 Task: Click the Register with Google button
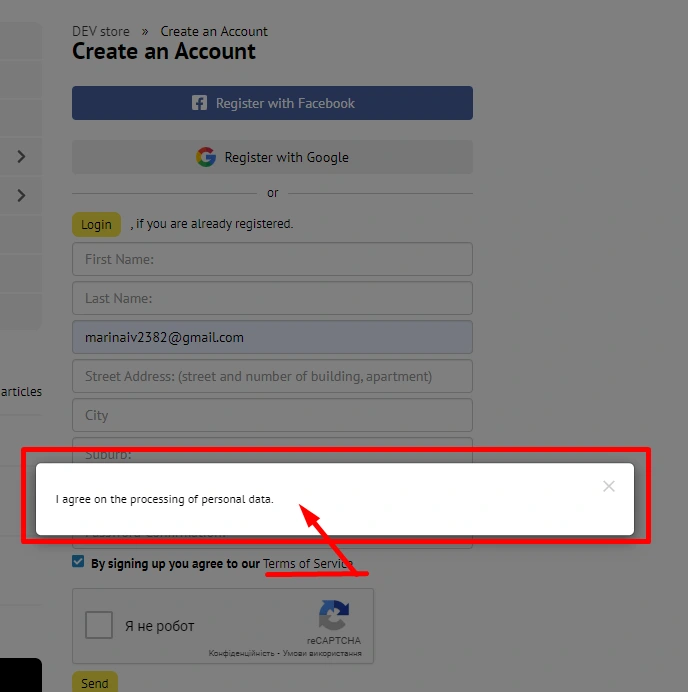pyautogui.click(x=272, y=157)
